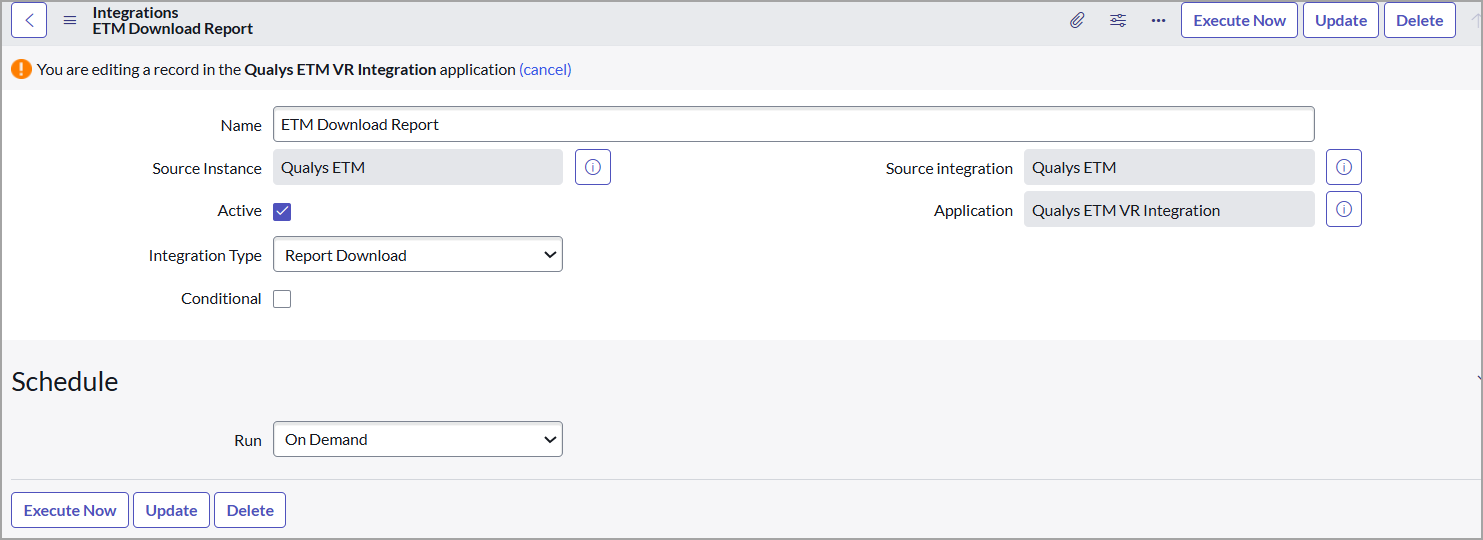The height and width of the screenshot is (540, 1483).
Task: Click info icon beside Source integration
Action: click(x=1343, y=168)
